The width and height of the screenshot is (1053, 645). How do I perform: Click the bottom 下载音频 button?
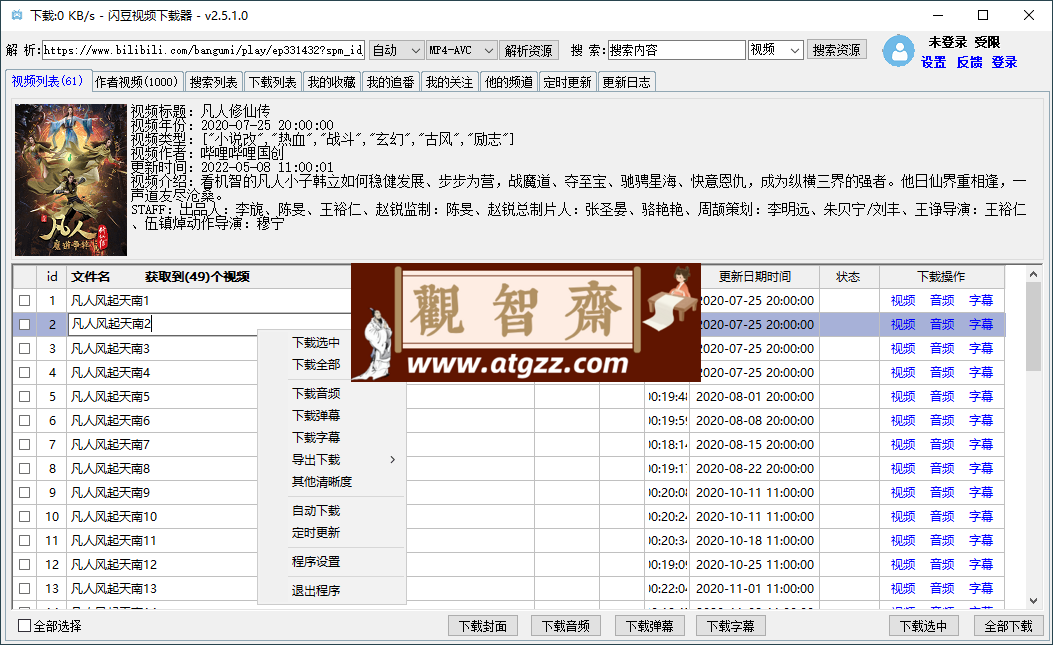(566, 626)
